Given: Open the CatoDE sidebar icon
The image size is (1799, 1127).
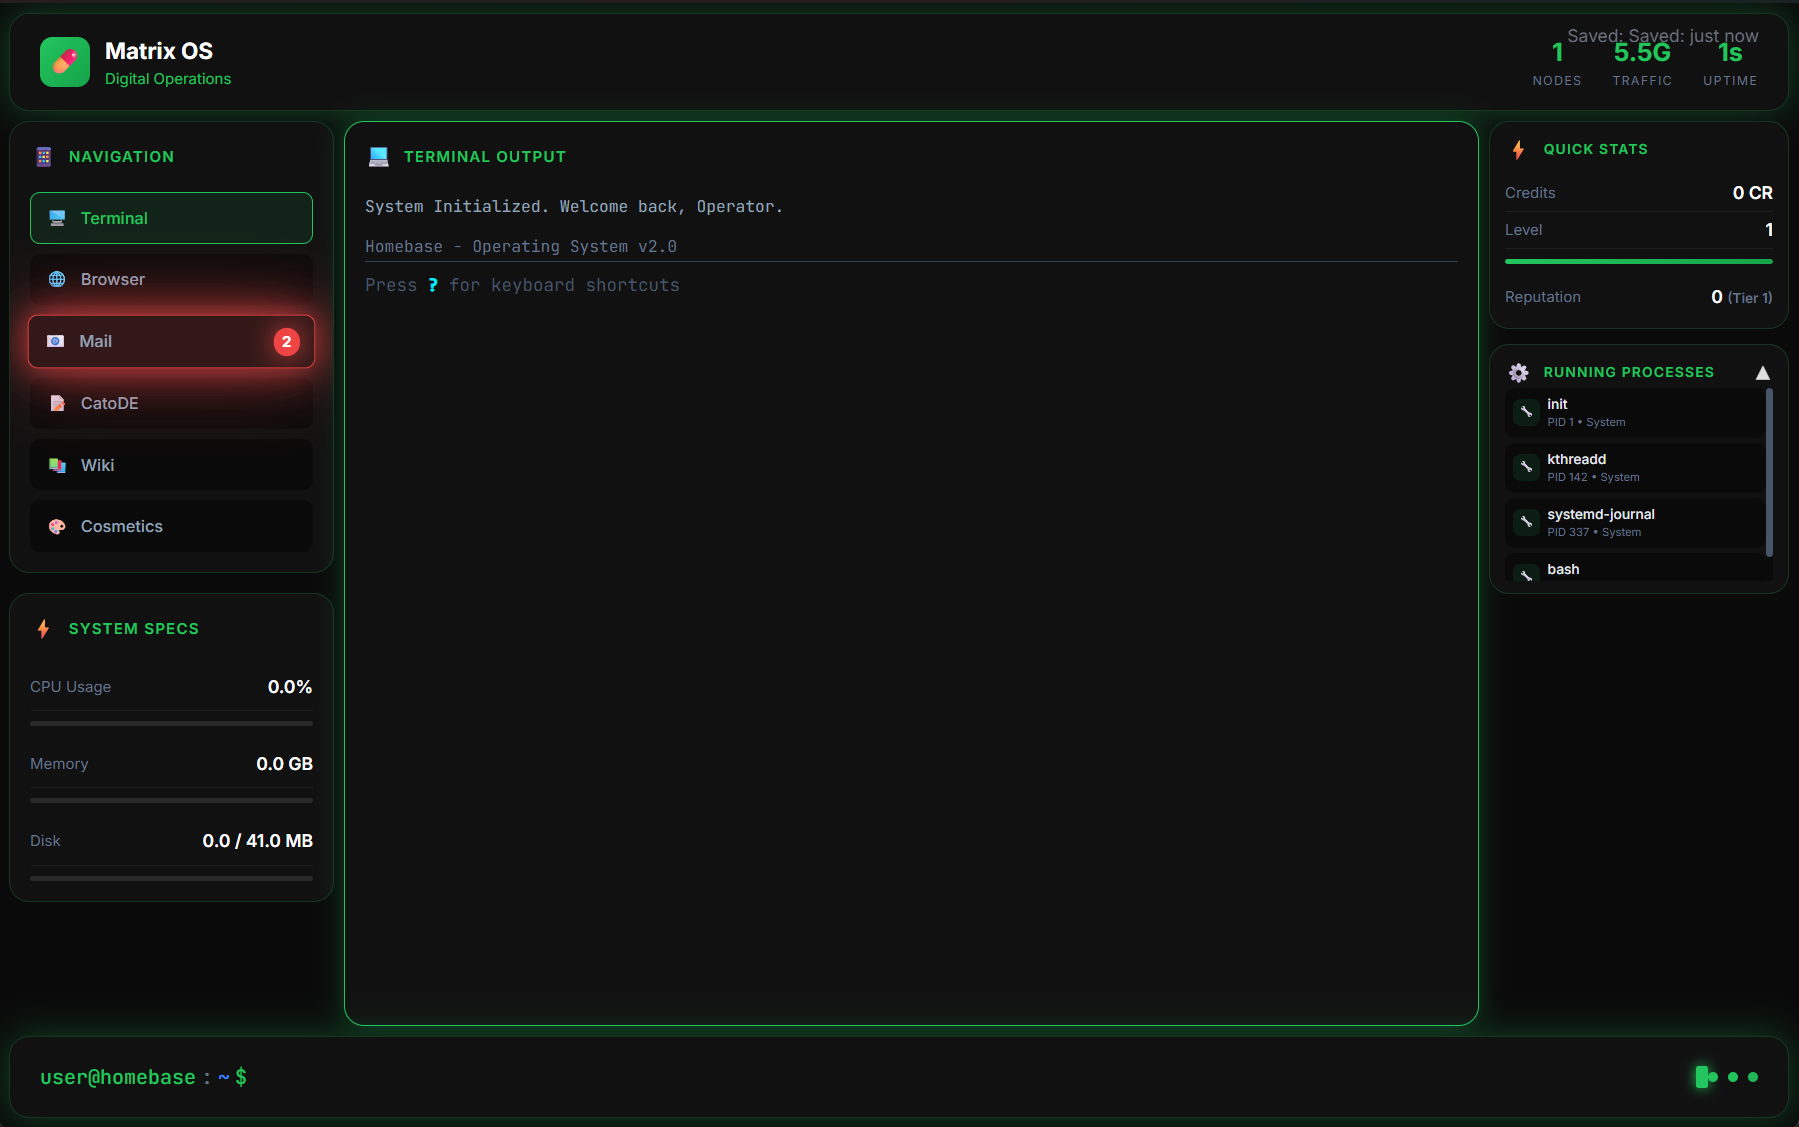Looking at the screenshot, I should pos(57,403).
